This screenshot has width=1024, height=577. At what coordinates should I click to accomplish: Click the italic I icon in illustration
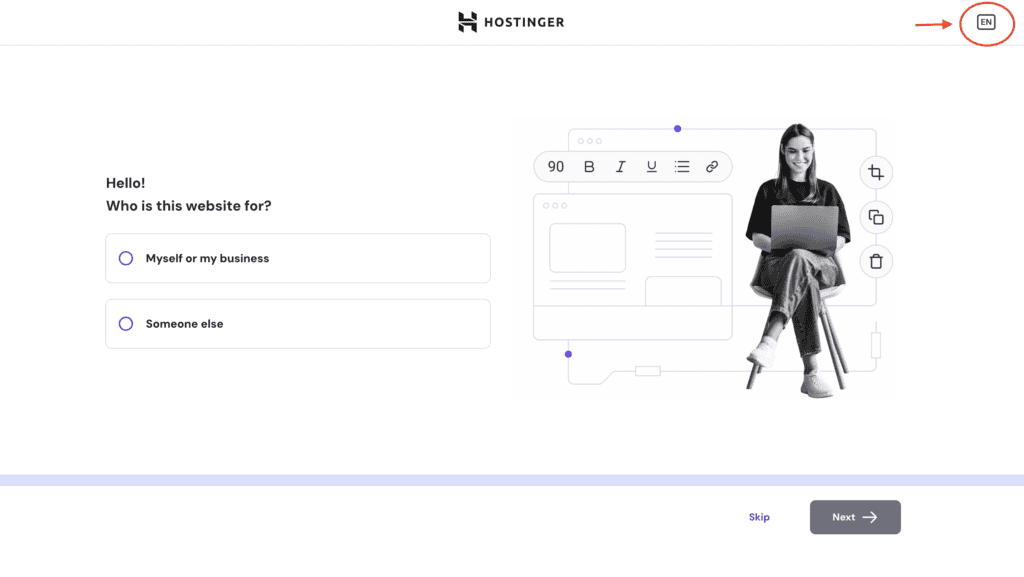620,166
